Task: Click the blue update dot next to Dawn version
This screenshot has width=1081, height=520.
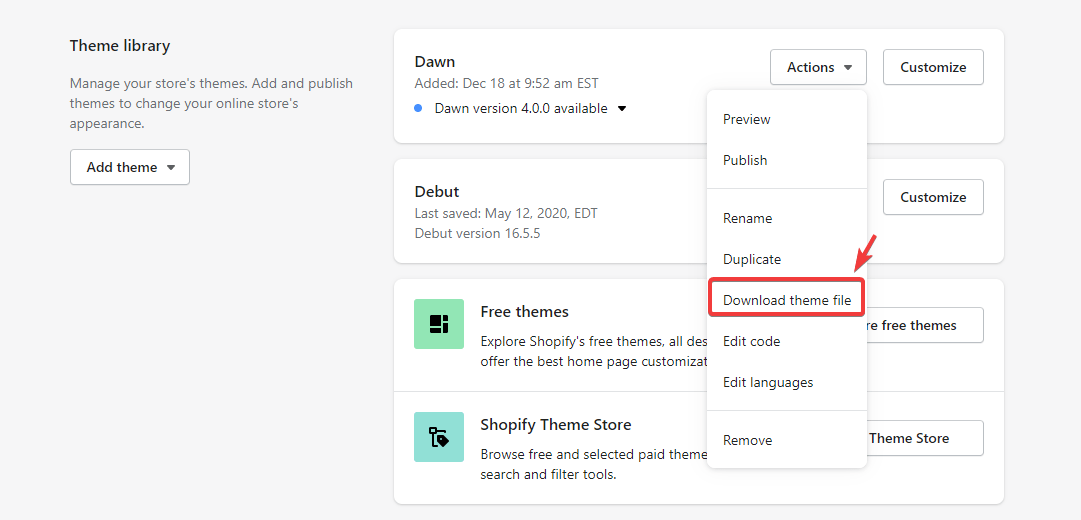Action: coord(418,108)
